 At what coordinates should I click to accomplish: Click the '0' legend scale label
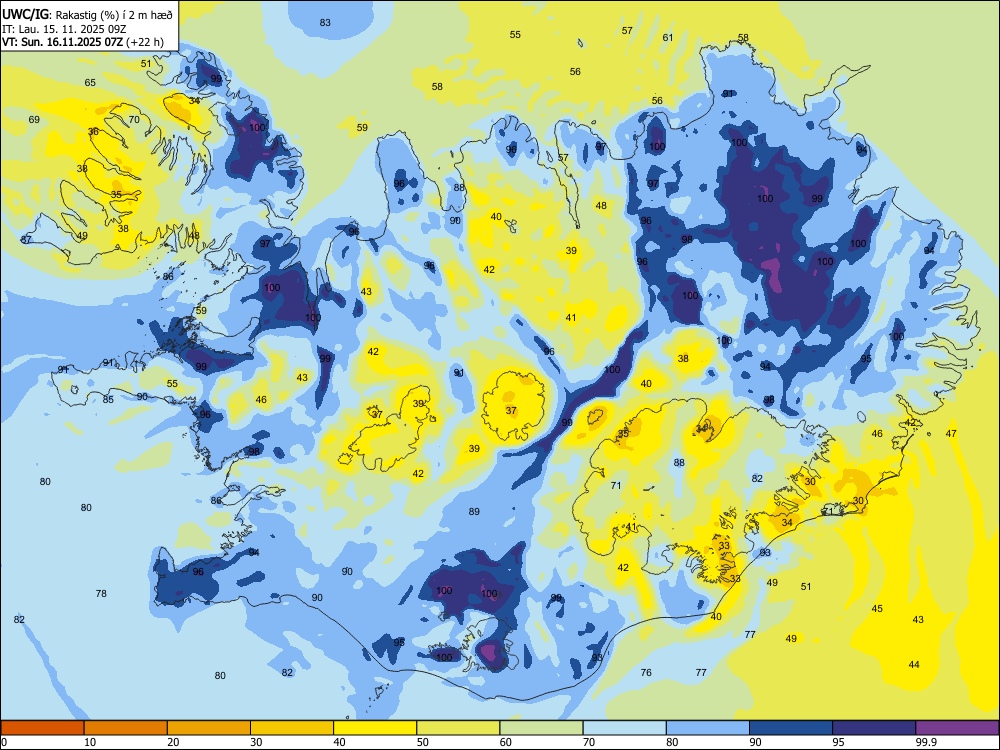tap(4, 742)
